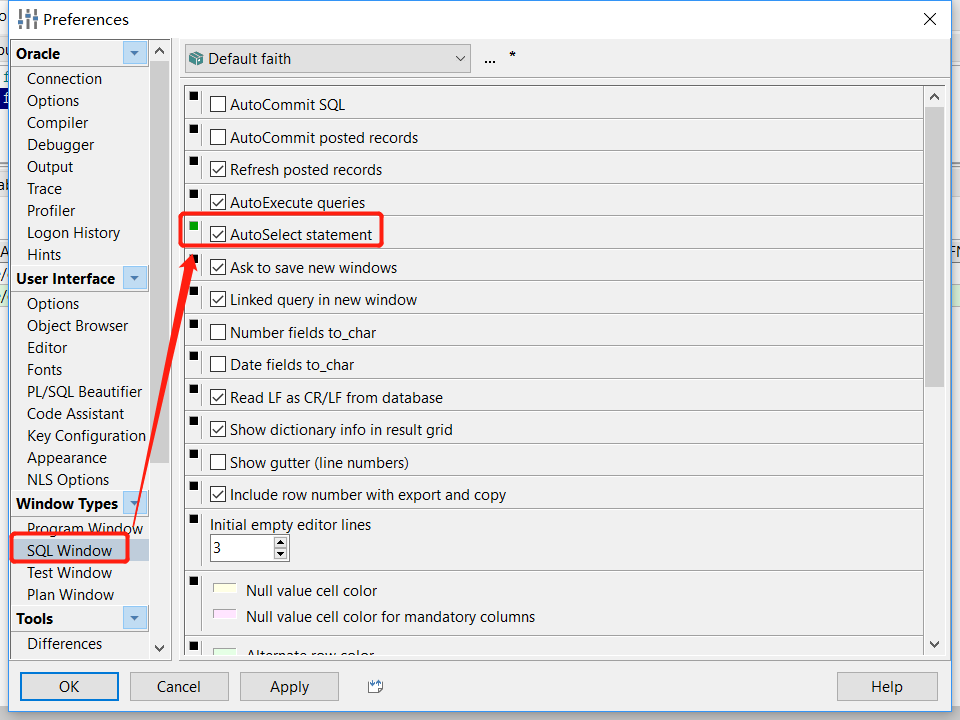960x720 pixels.
Task: Uncheck Refresh posted records
Action: tap(218, 169)
